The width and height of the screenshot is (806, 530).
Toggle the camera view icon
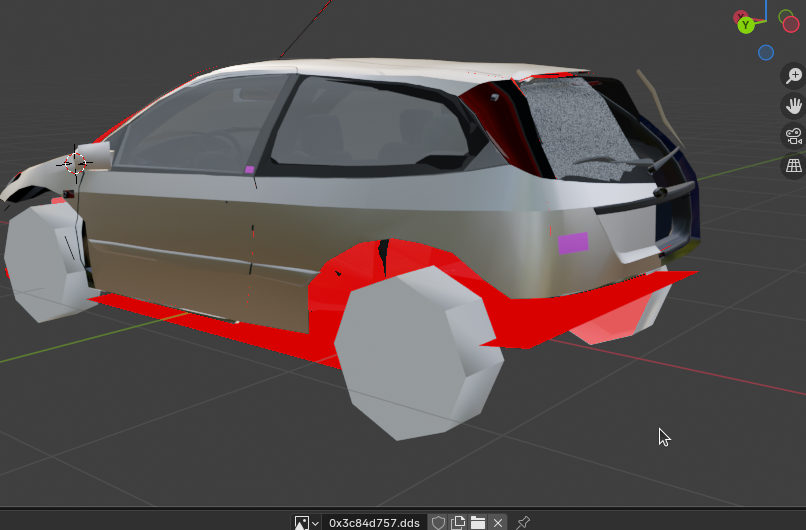click(x=794, y=136)
